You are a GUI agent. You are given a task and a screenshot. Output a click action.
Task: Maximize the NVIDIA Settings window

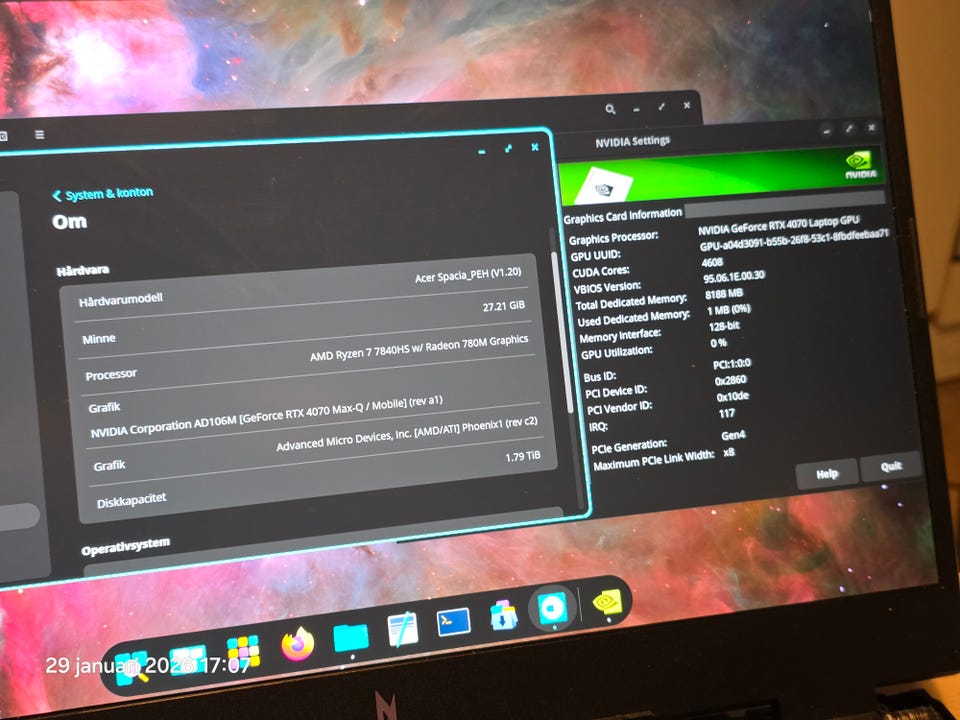[849, 129]
